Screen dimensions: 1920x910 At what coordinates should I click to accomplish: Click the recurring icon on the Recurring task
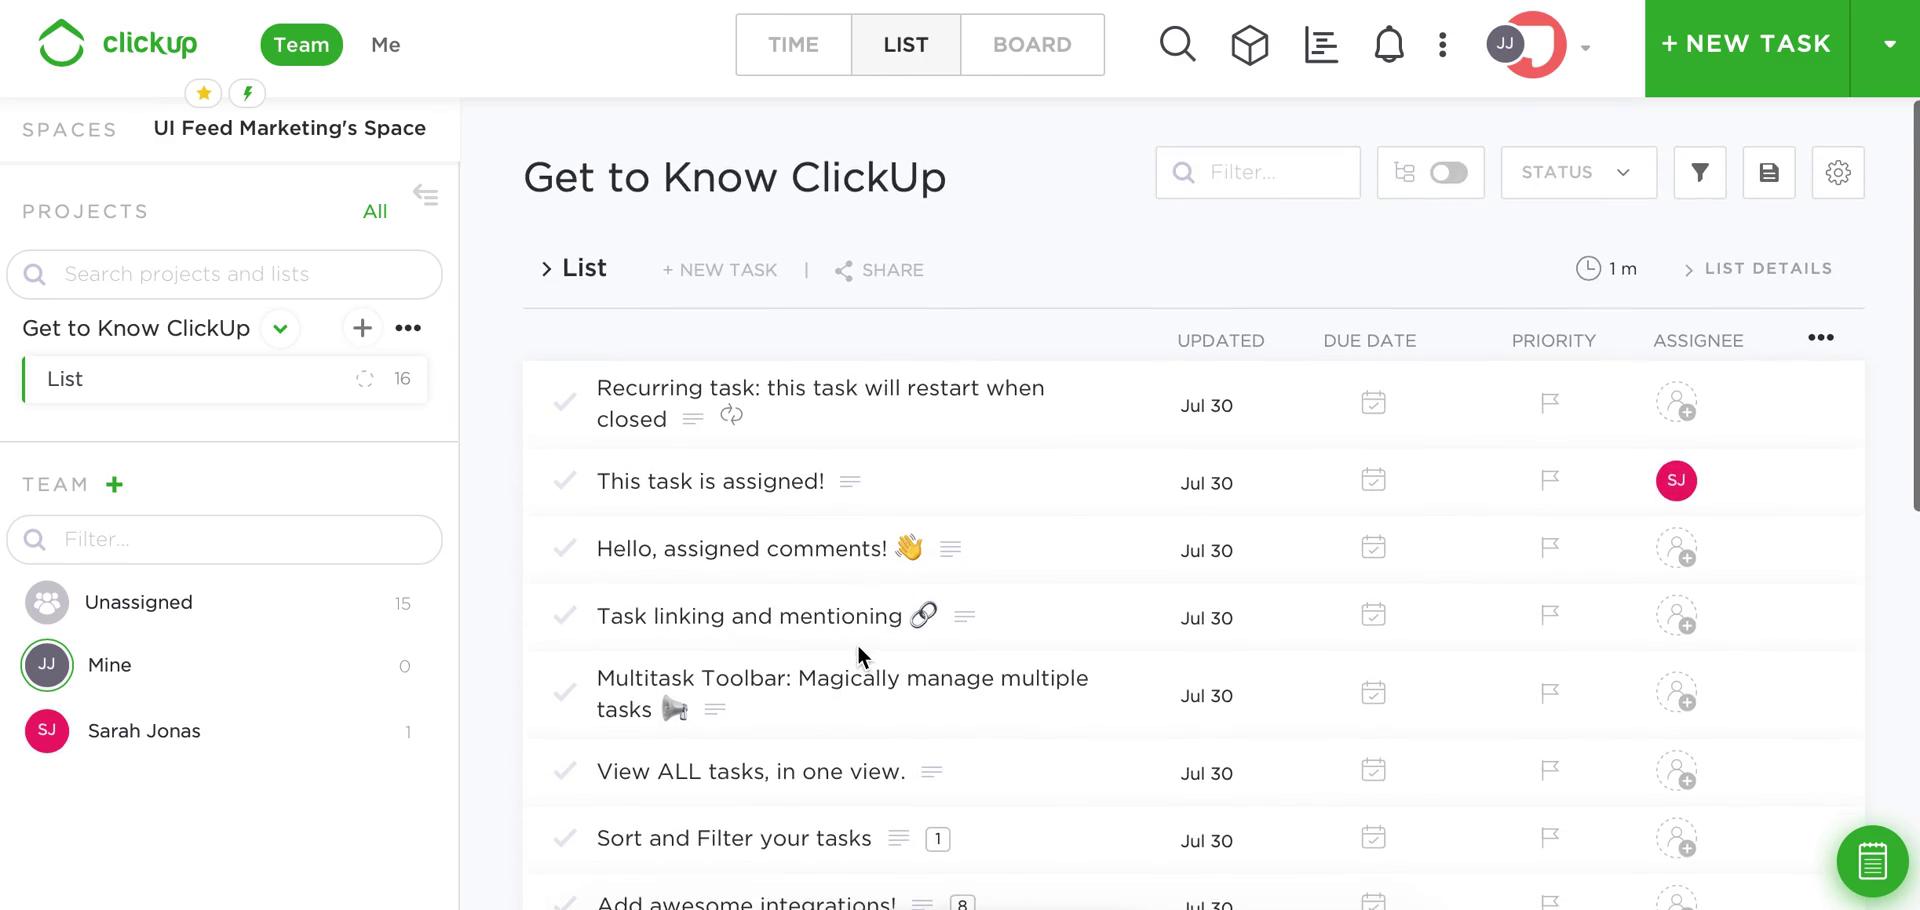pyautogui.click(x=731, y=415)
